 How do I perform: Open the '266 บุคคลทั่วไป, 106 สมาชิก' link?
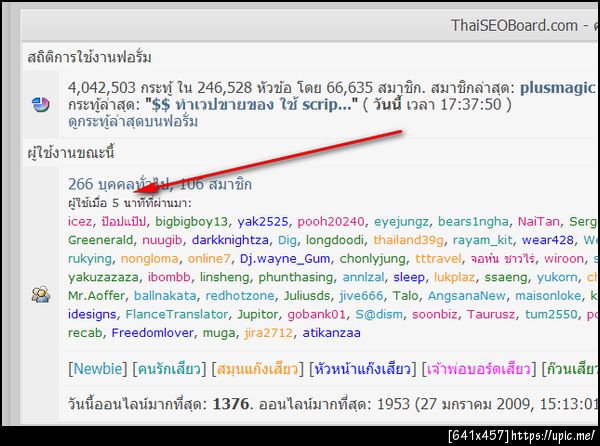coord(160,184)
